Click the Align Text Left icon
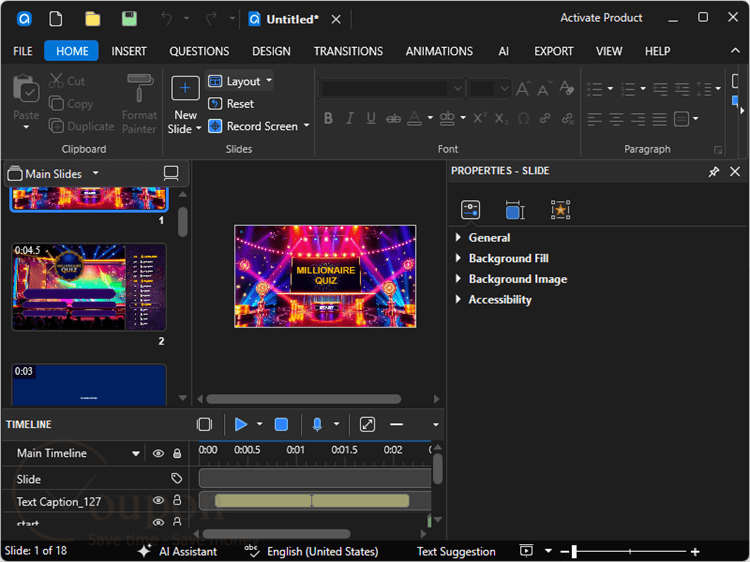This screenshot has width=750, height=562. pyautogui.click(x=595, y=119)
